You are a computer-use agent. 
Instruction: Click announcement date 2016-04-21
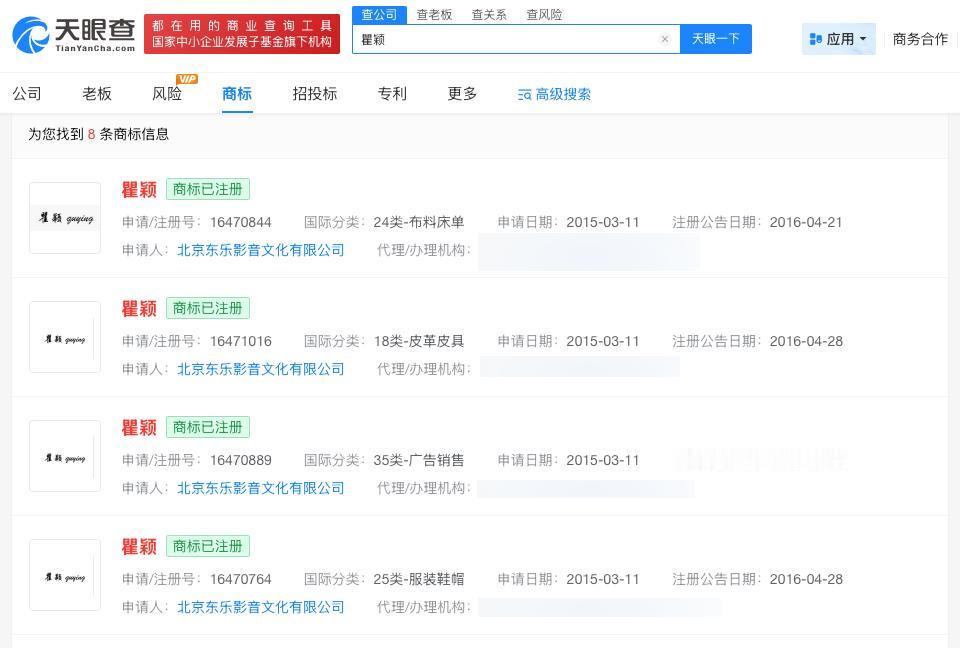[x=806, y=222]
